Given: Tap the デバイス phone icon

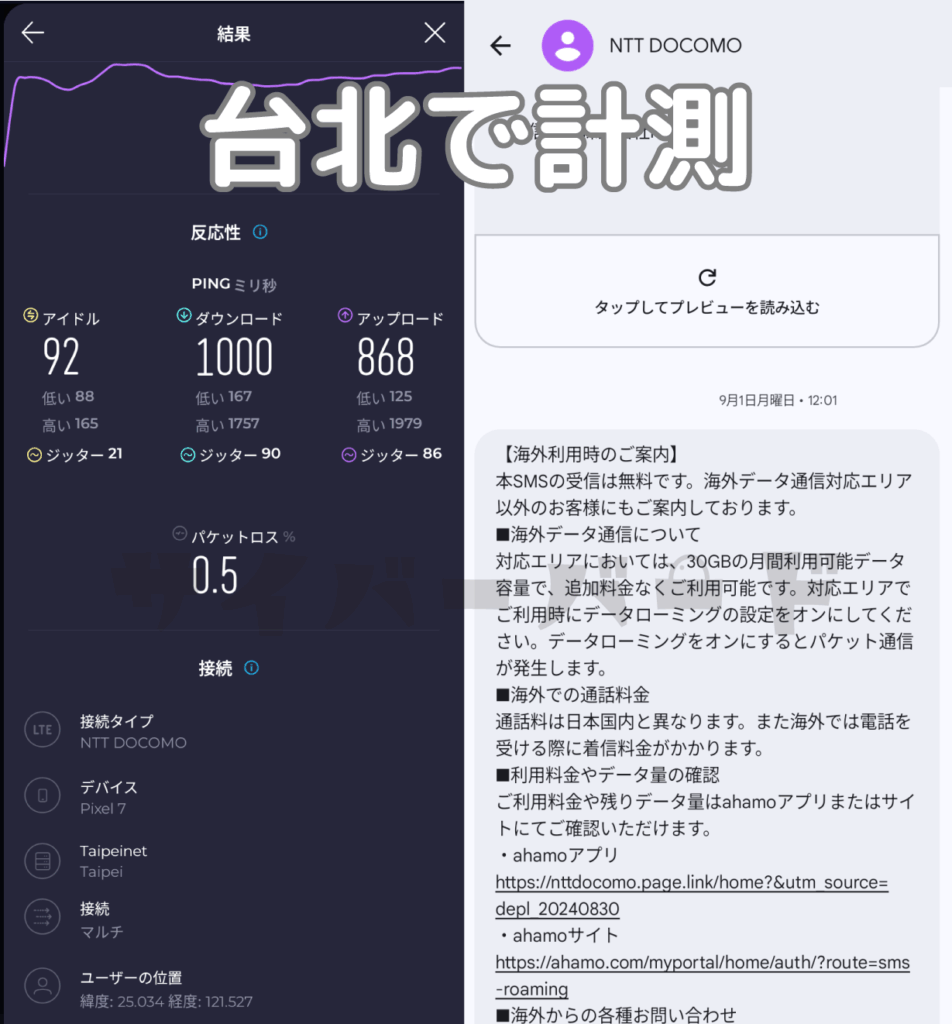Looking at the screenshot, I should tap(42, 795).
